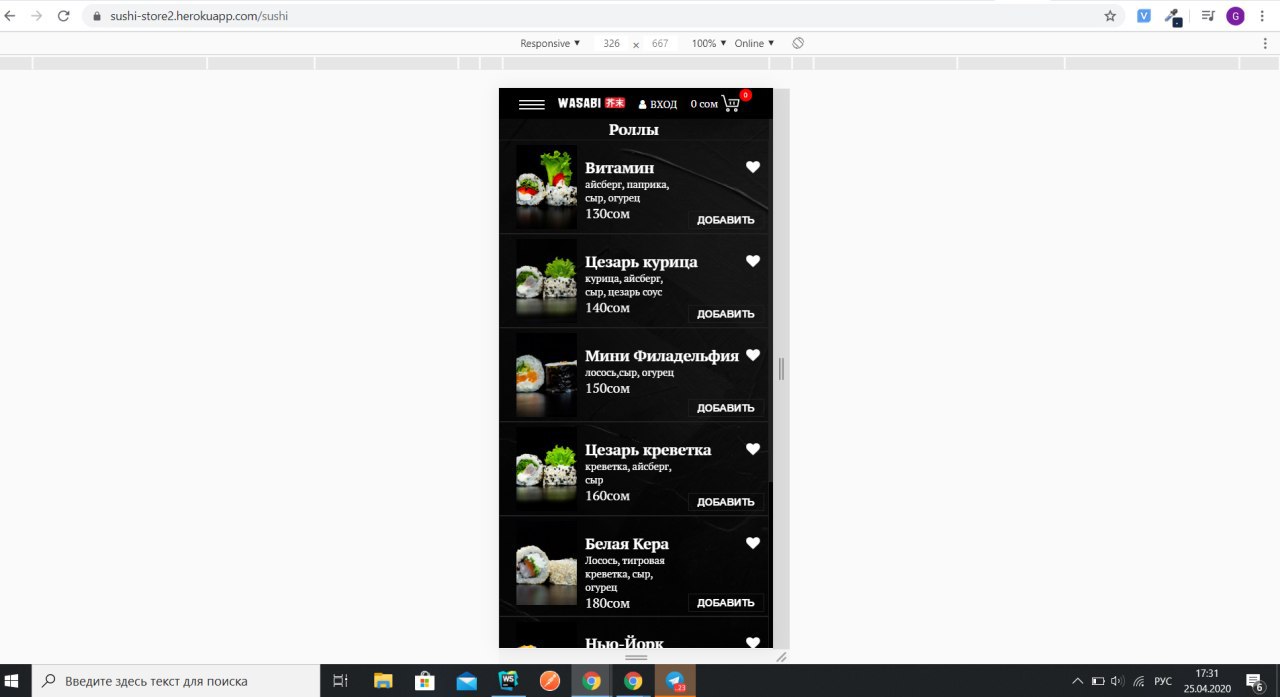Viewport: 1280px width, 697px height.
Task: Grab the corner viewport handle
Action: pyautogui.click(x=781, y=656)
